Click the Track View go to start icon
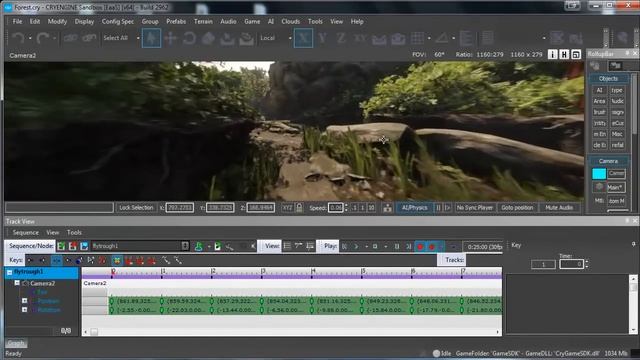Image resolution: width=640 pixels, height=360 pixels. [344, 246]
